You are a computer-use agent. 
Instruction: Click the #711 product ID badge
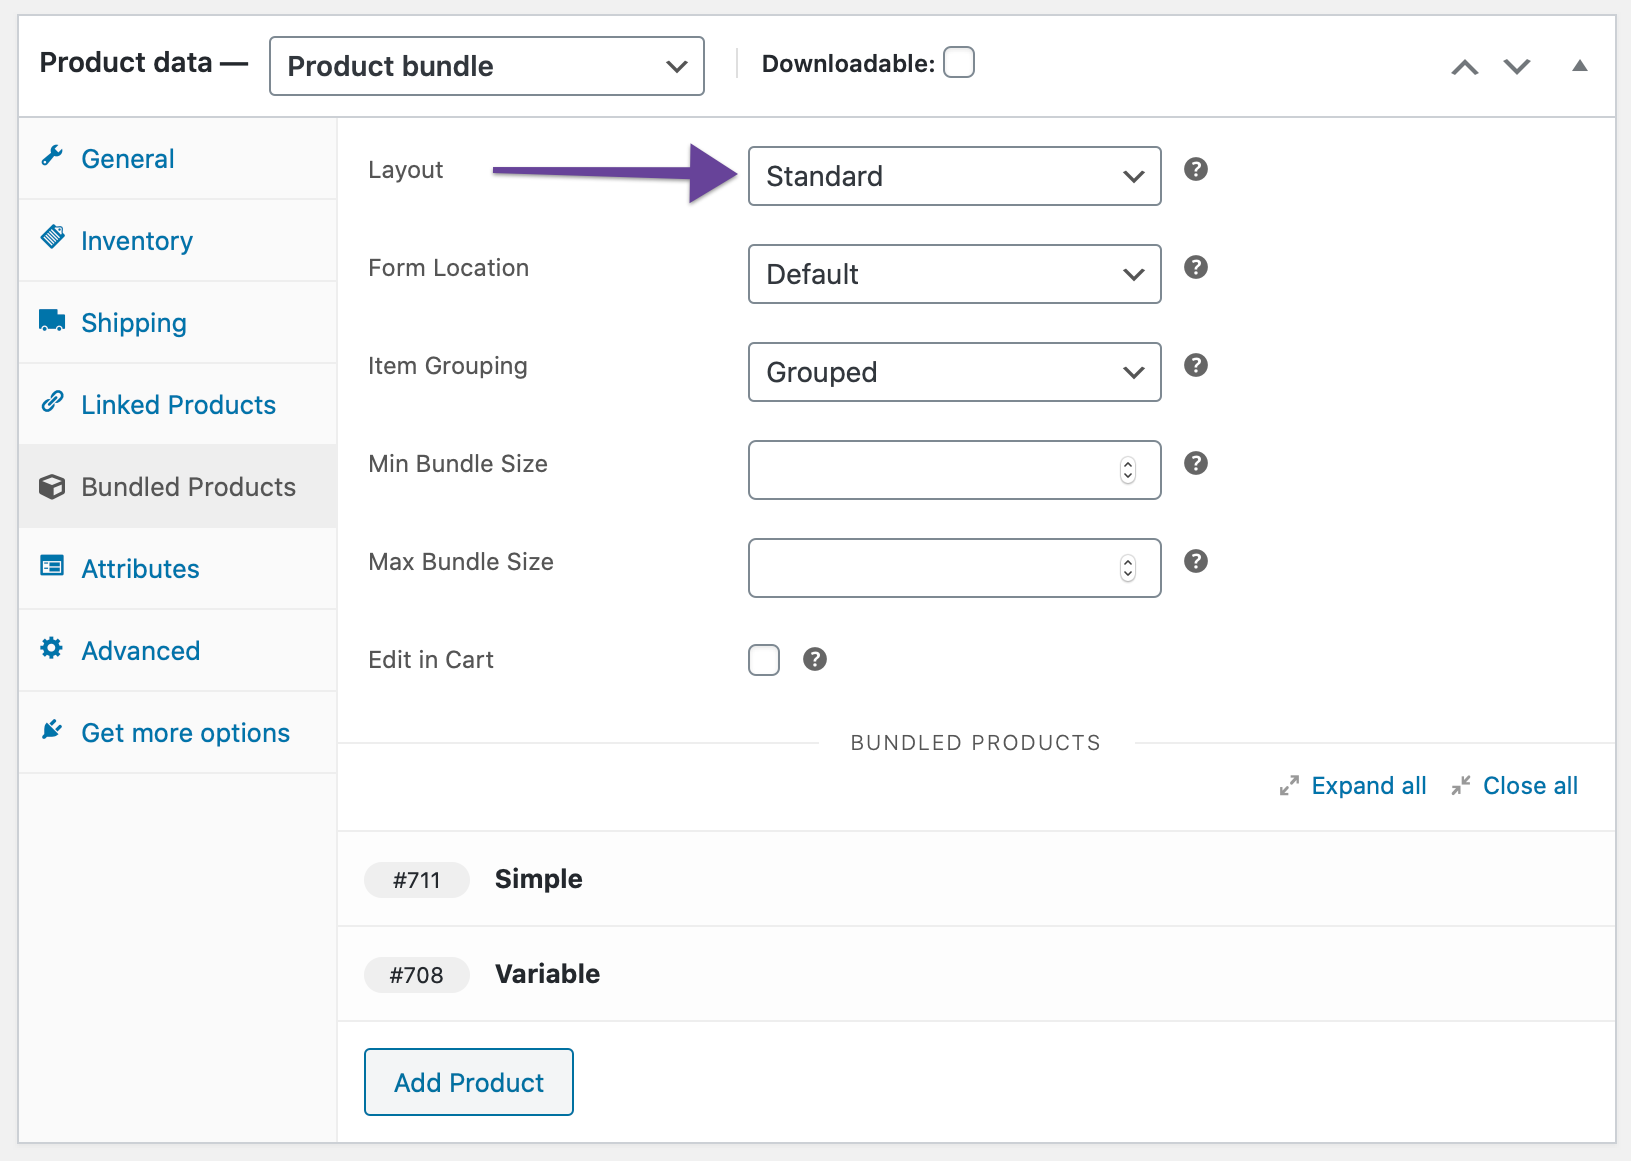(417, 880)
